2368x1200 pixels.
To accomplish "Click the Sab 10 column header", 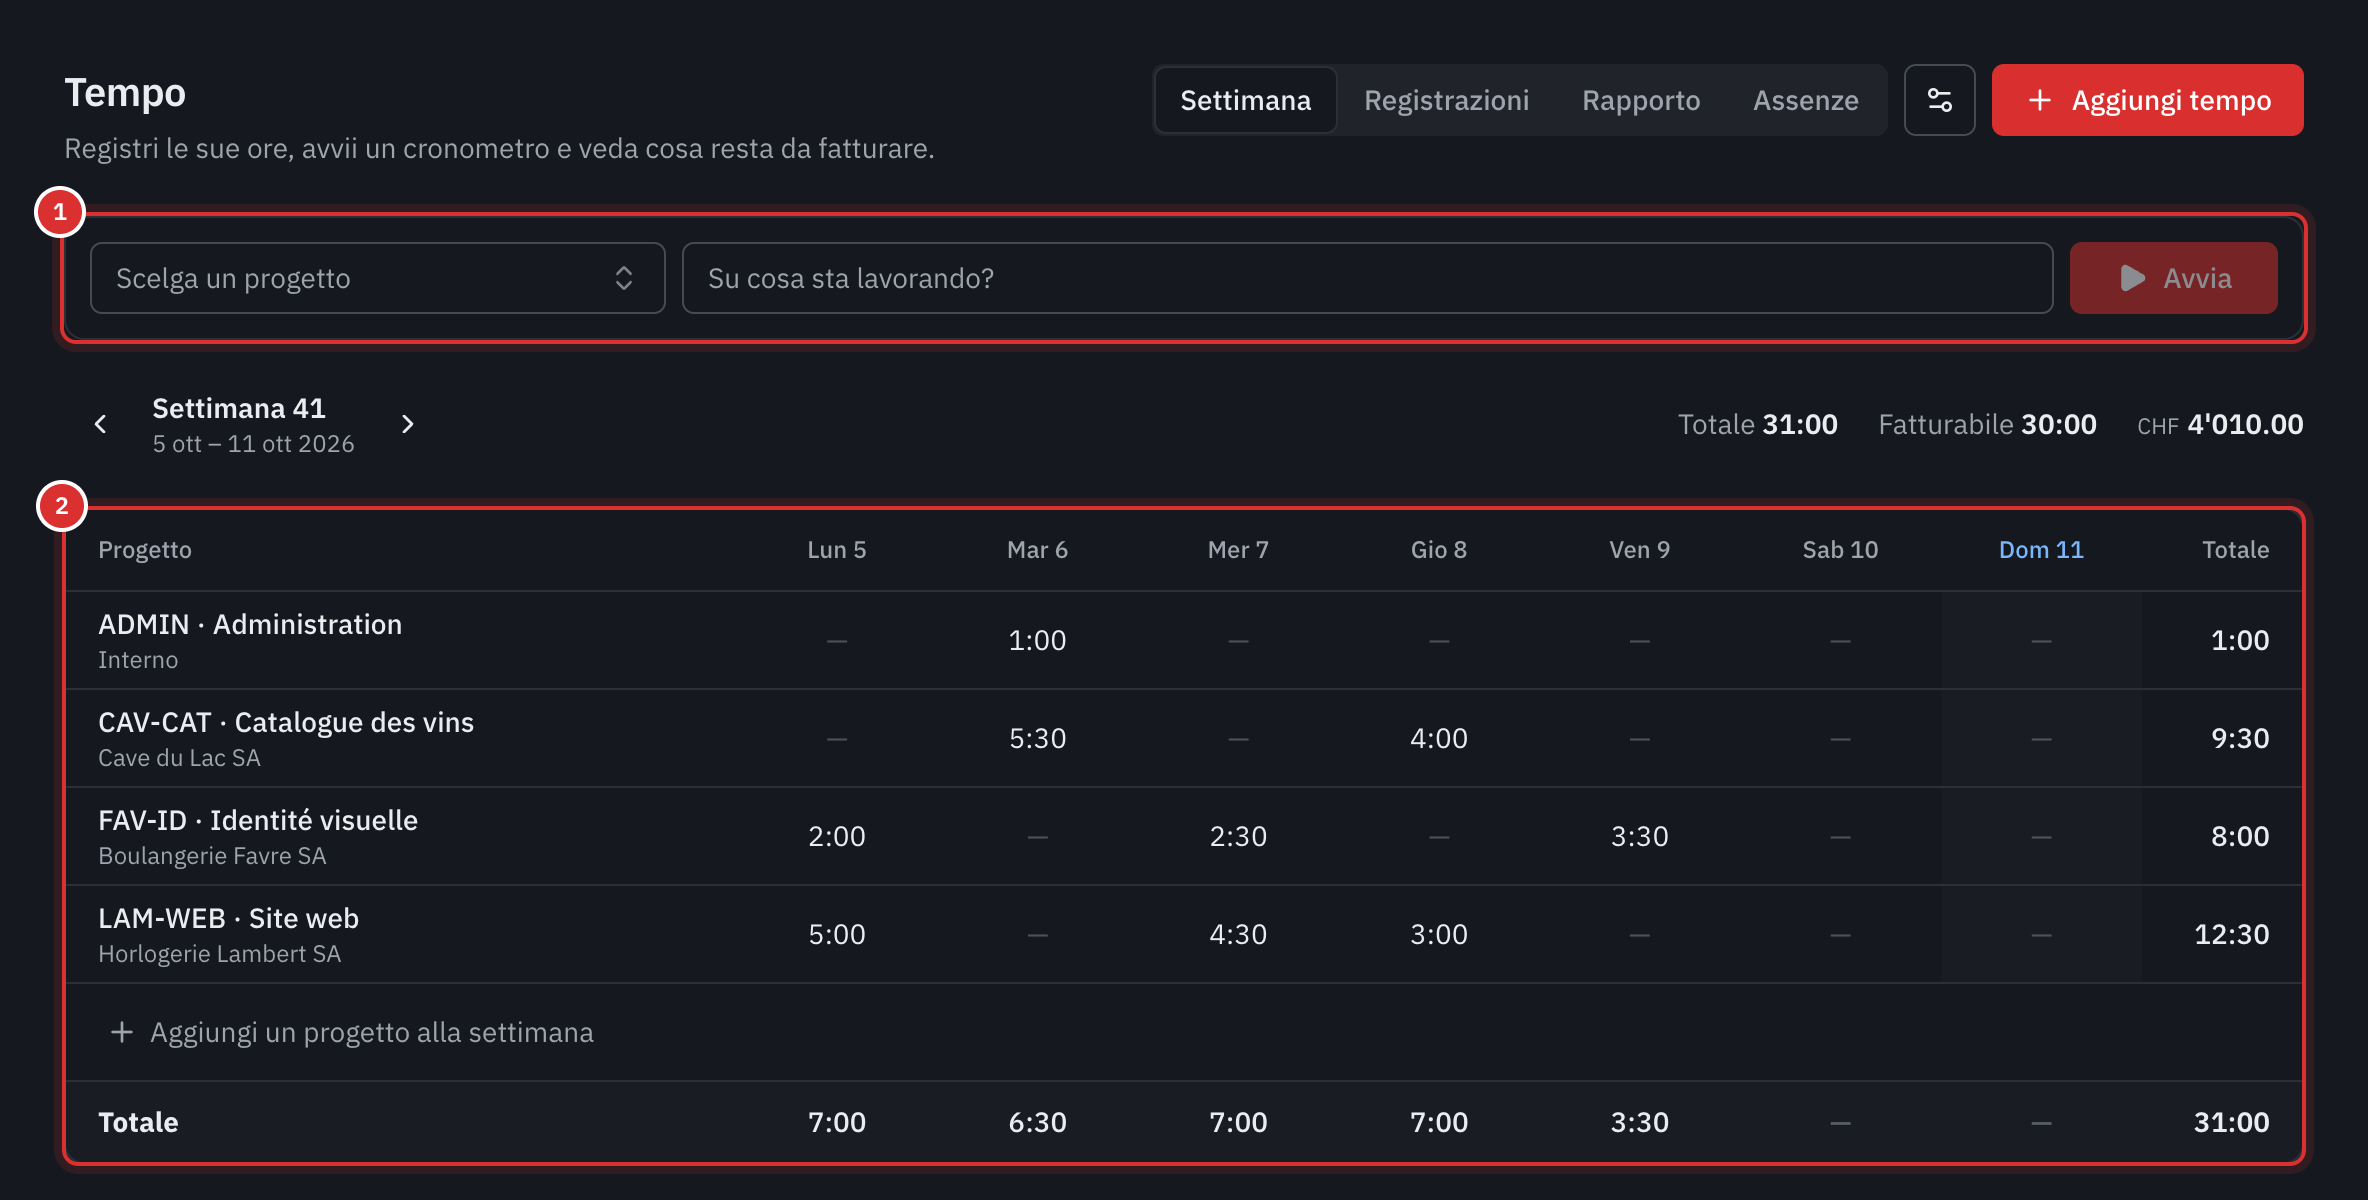I will point(1840,550).
